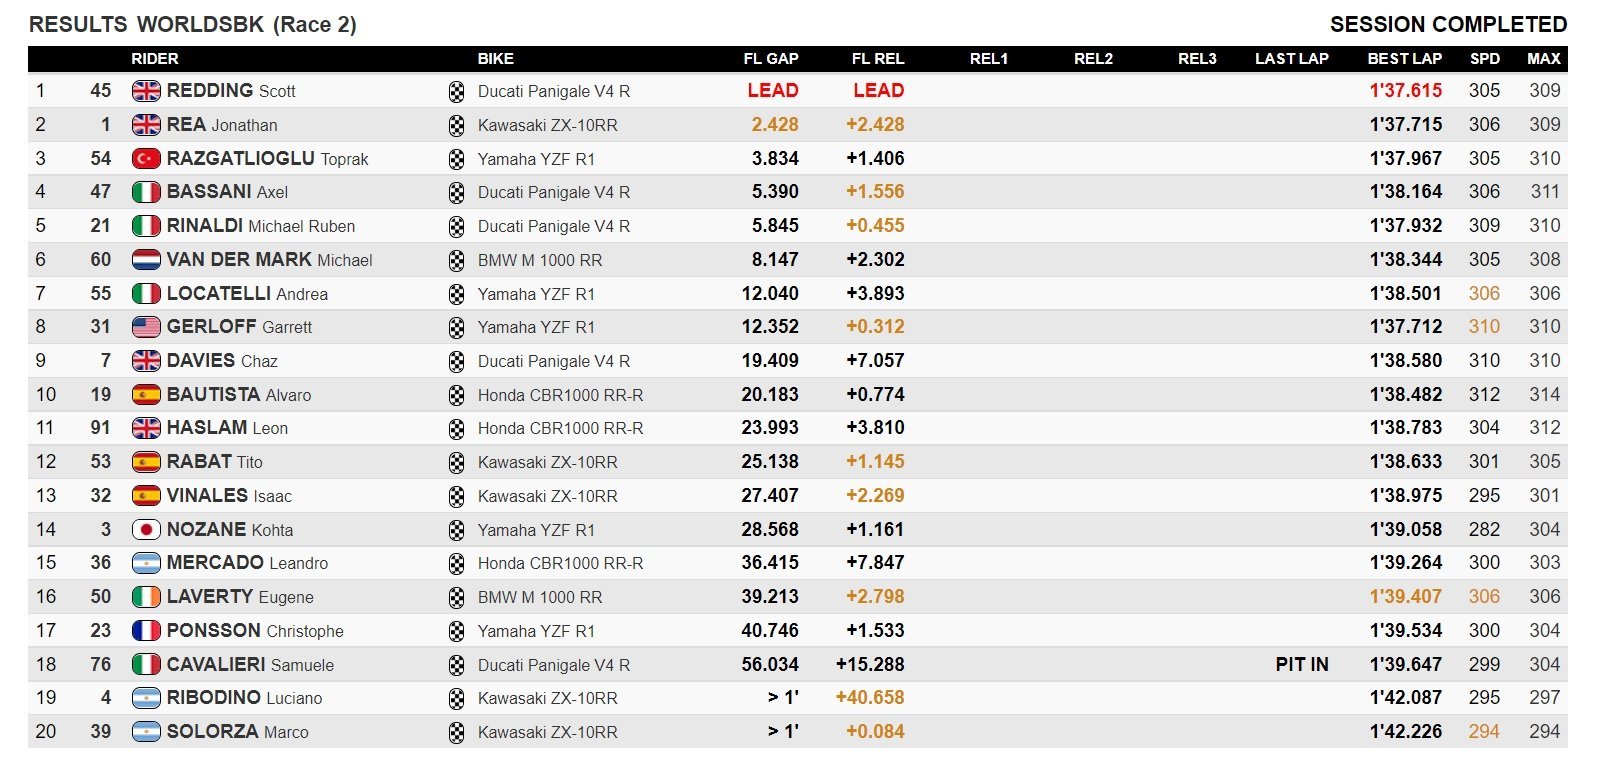This screenshot has width=1617, height=773.
Task: Click the gap value 2.428 for REA
Action: [x=775, y=125]
